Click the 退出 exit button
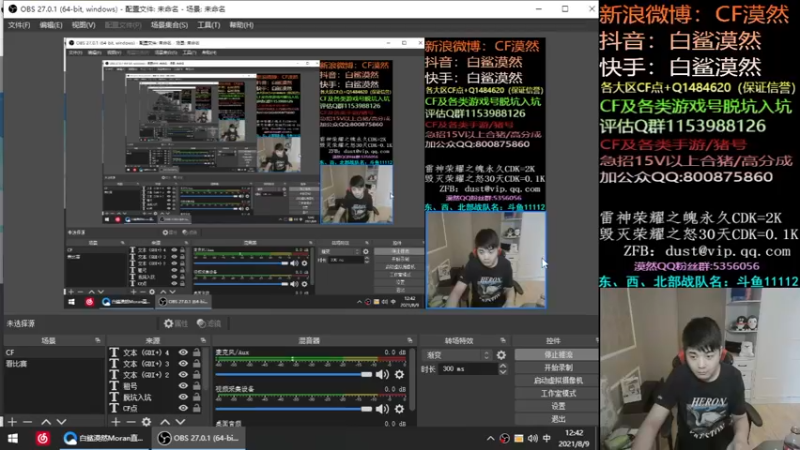The image size is (800, 450). (558, 419)
